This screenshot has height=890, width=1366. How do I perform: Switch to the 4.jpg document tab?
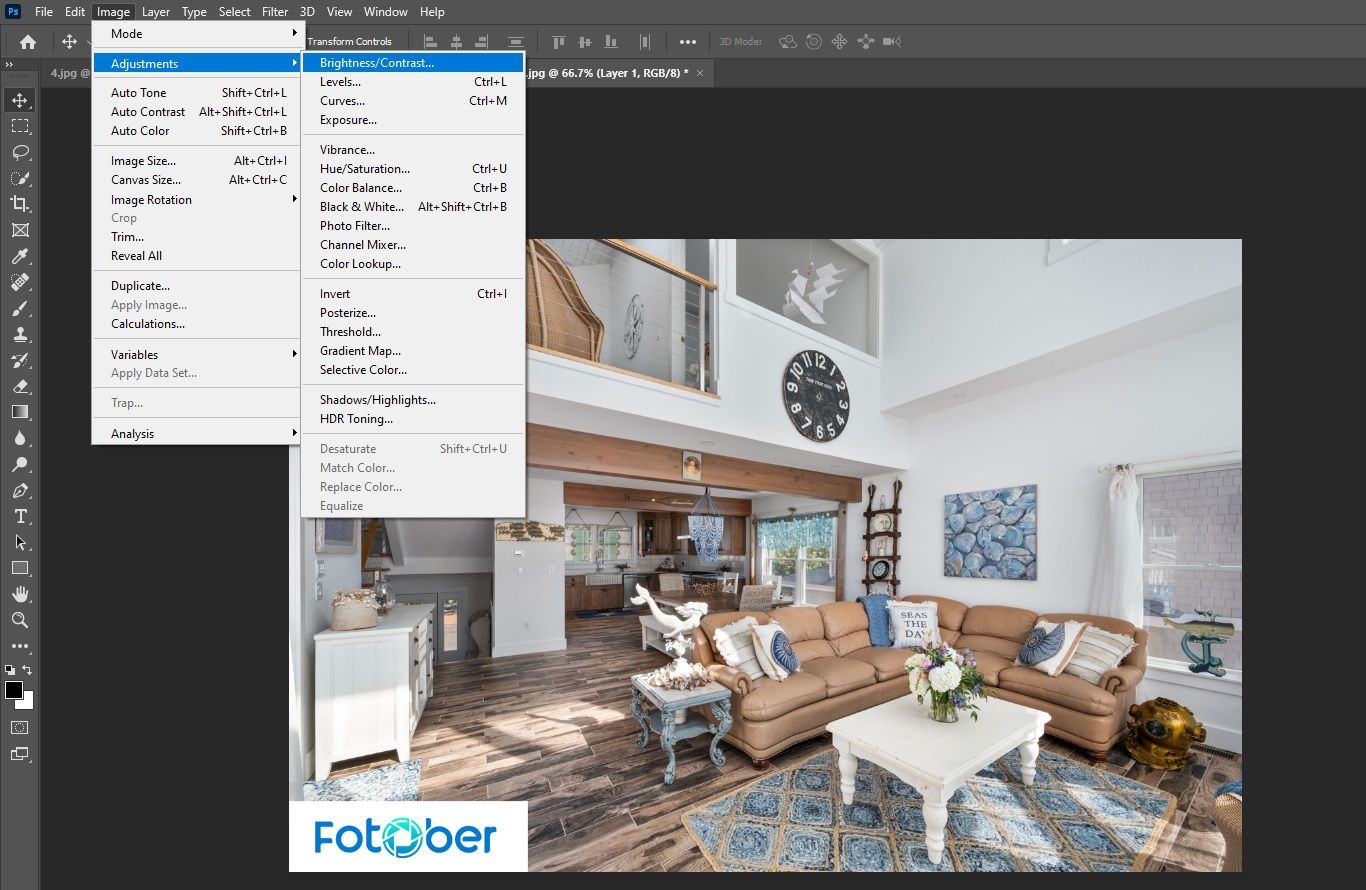coord(66,73)
